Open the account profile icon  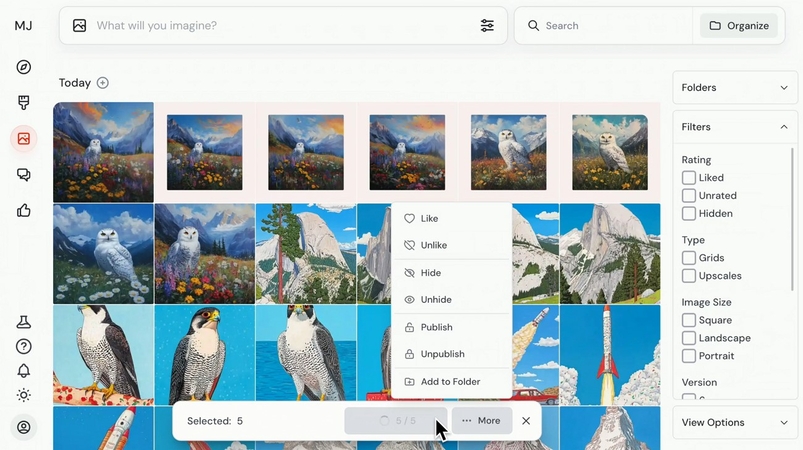[24, 427]
